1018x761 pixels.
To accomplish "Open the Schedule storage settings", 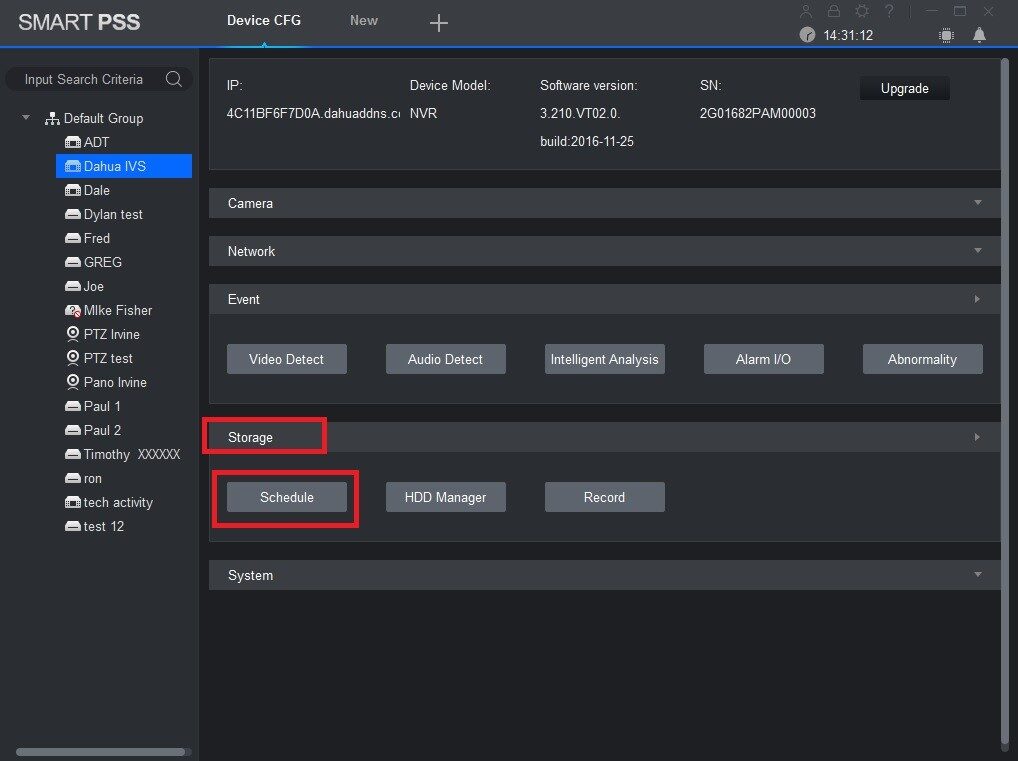I will pos(287,497).
